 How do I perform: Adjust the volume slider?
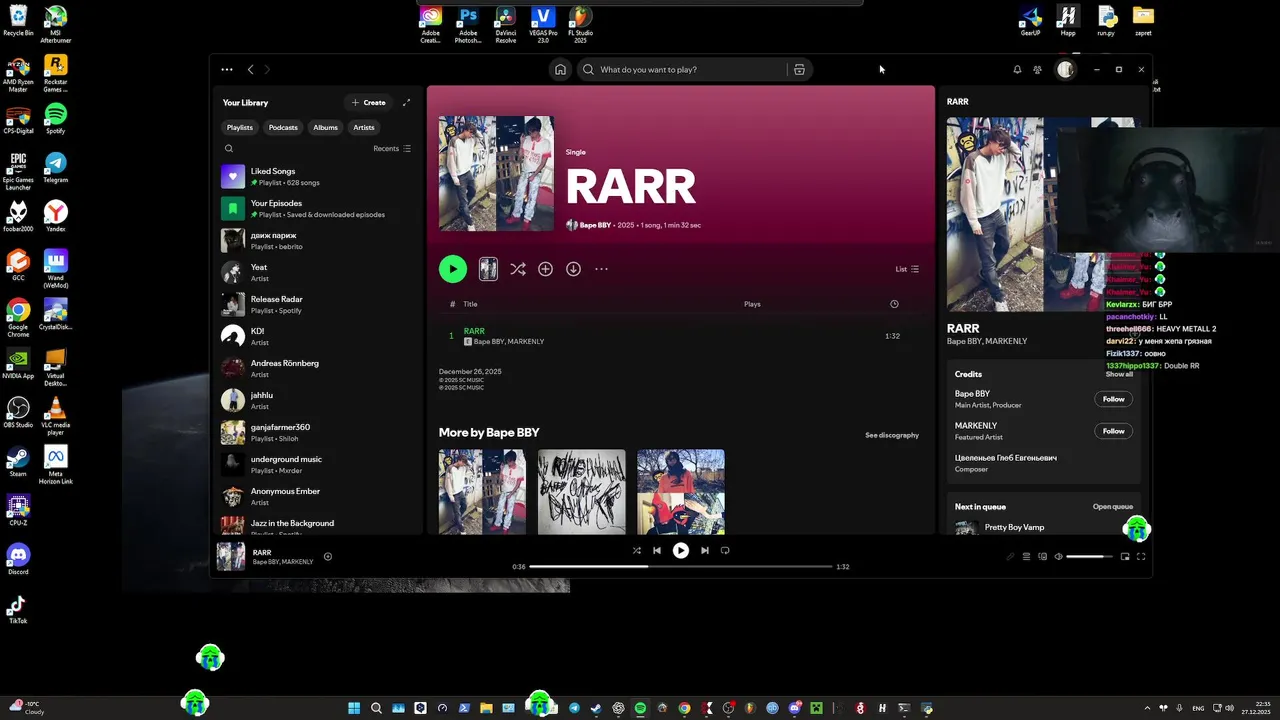click(1090, 556)
